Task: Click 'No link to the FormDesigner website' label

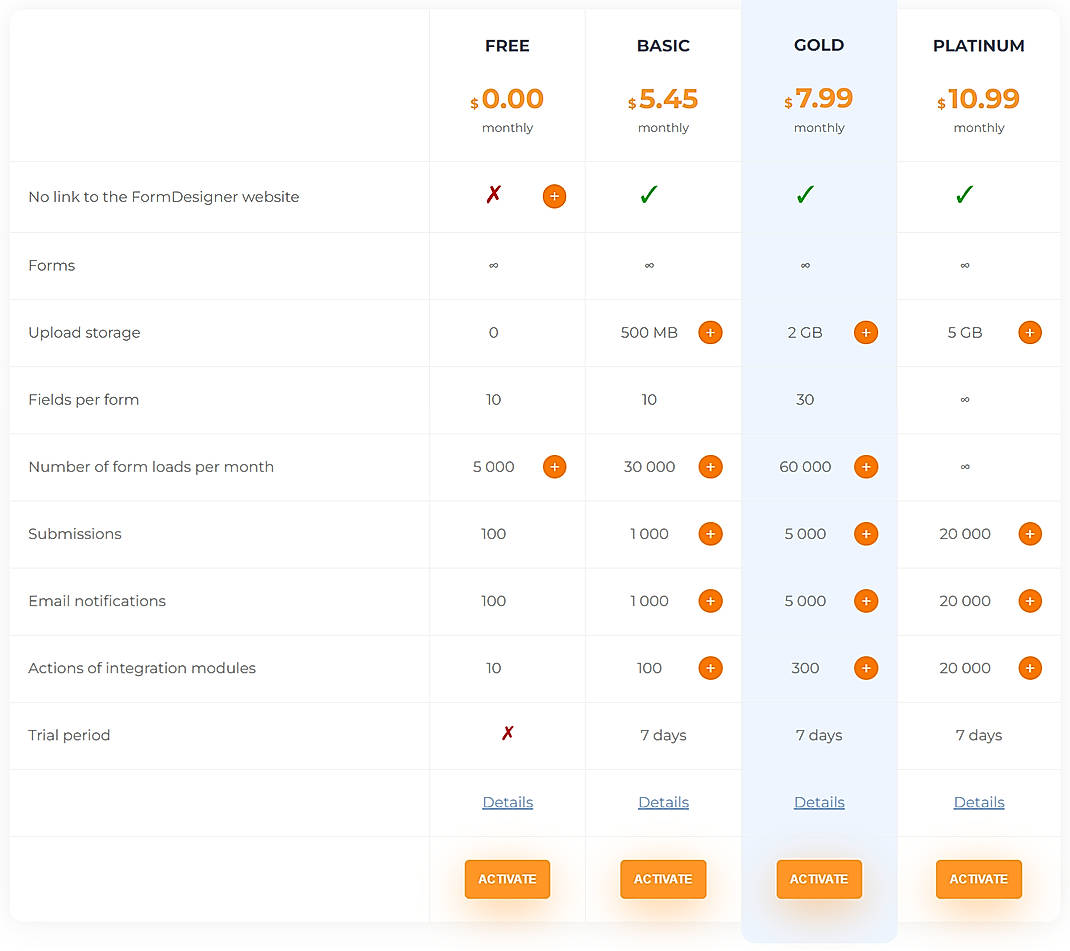Action: (x=164, y=197)
